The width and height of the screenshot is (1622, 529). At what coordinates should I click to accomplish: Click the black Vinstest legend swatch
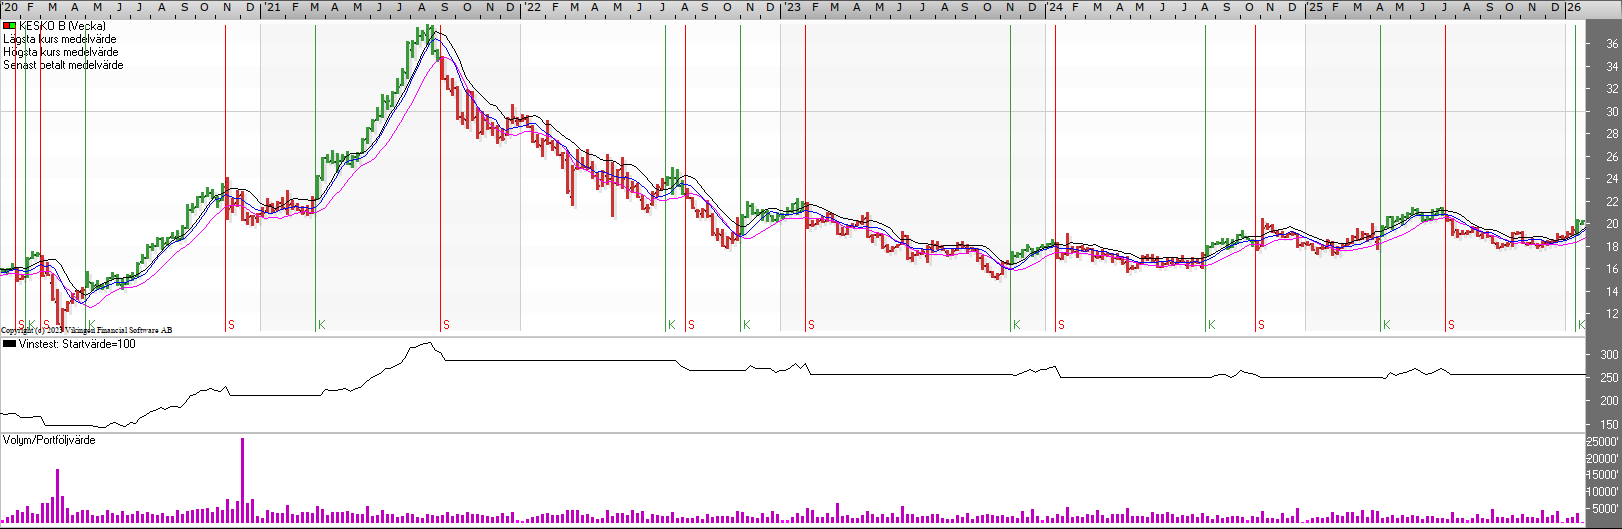(9, 344)
